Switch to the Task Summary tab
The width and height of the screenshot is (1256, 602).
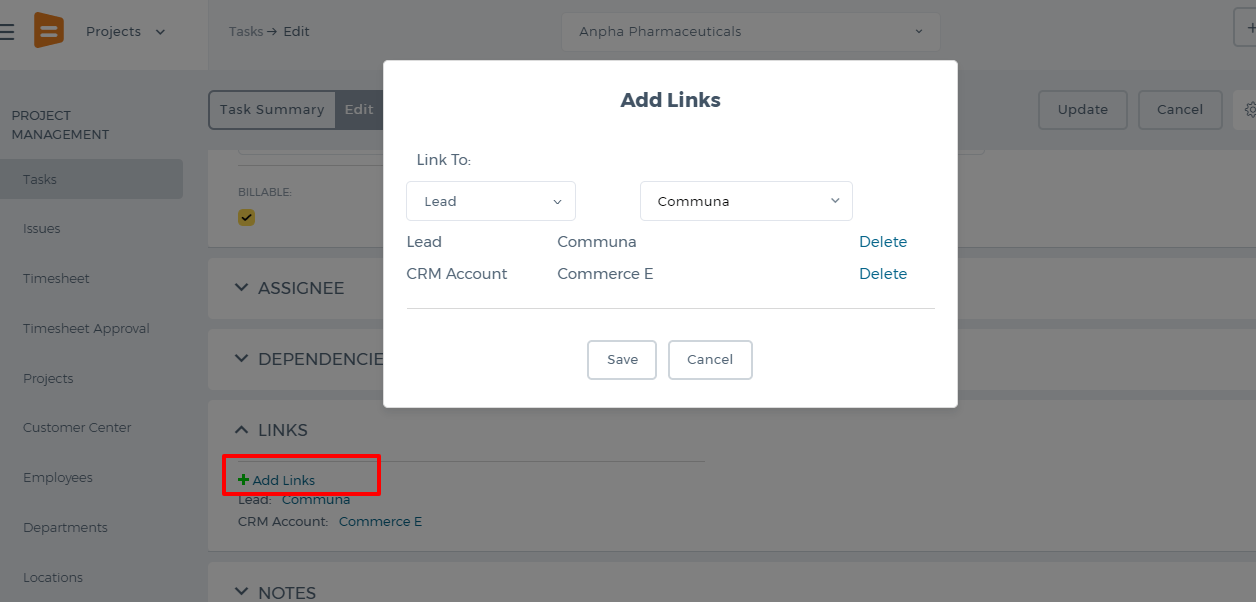tap(272, 110)
